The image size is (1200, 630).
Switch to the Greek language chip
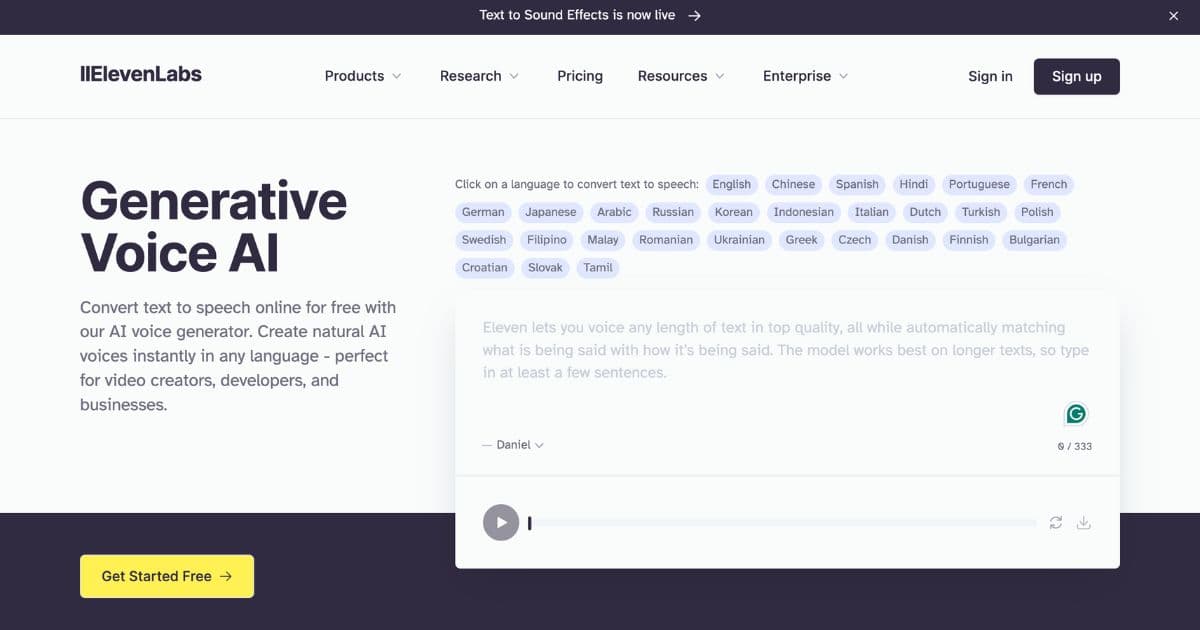pos(802,240)
